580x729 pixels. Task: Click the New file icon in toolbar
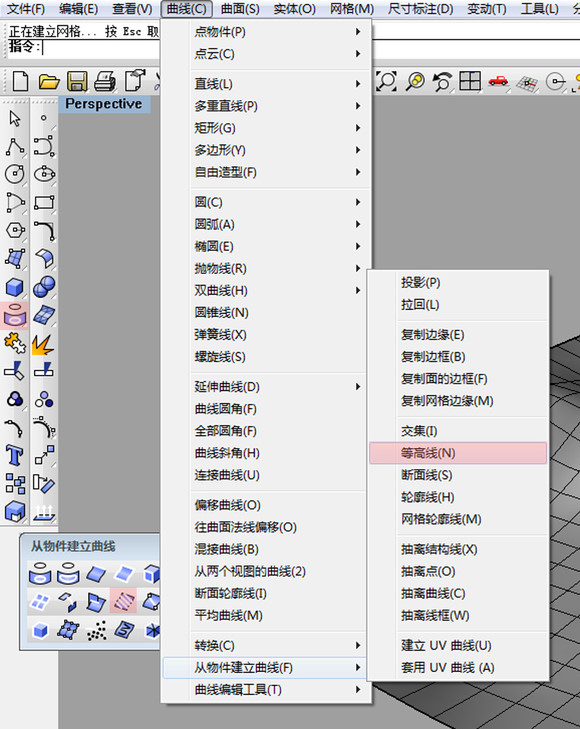pyautogui.click(x=20, y=81)
